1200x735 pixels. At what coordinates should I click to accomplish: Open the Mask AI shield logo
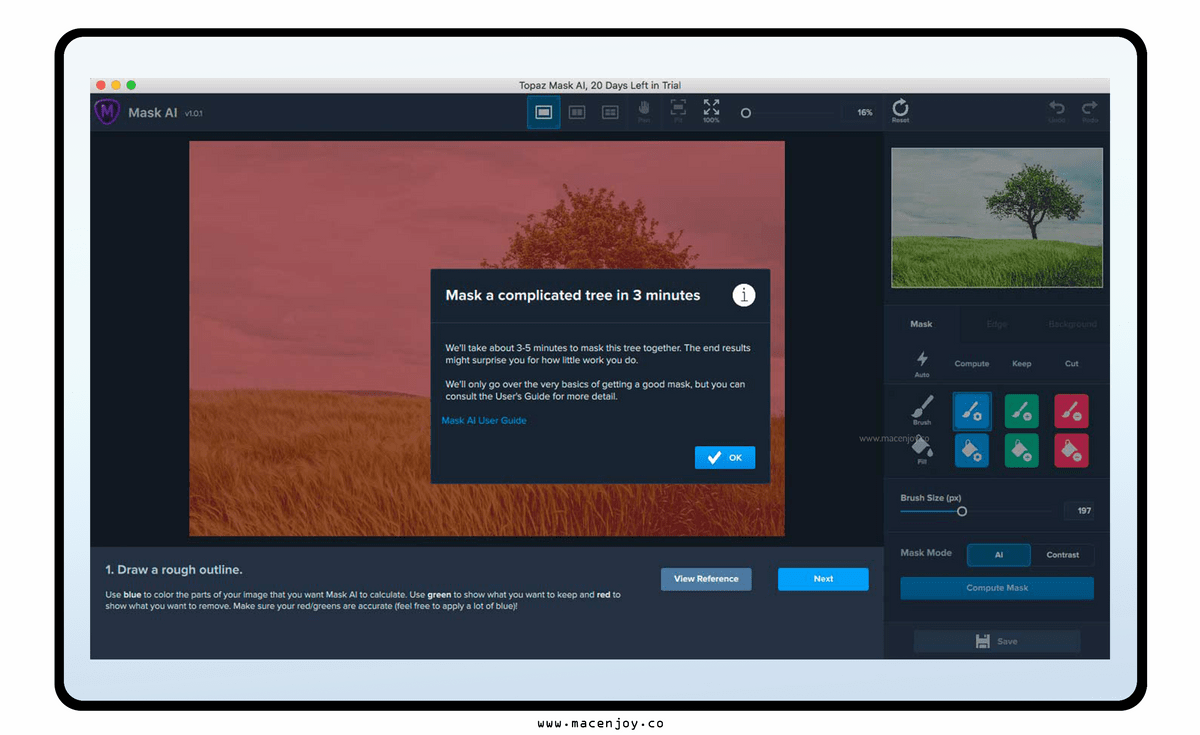tap(107, 113)
